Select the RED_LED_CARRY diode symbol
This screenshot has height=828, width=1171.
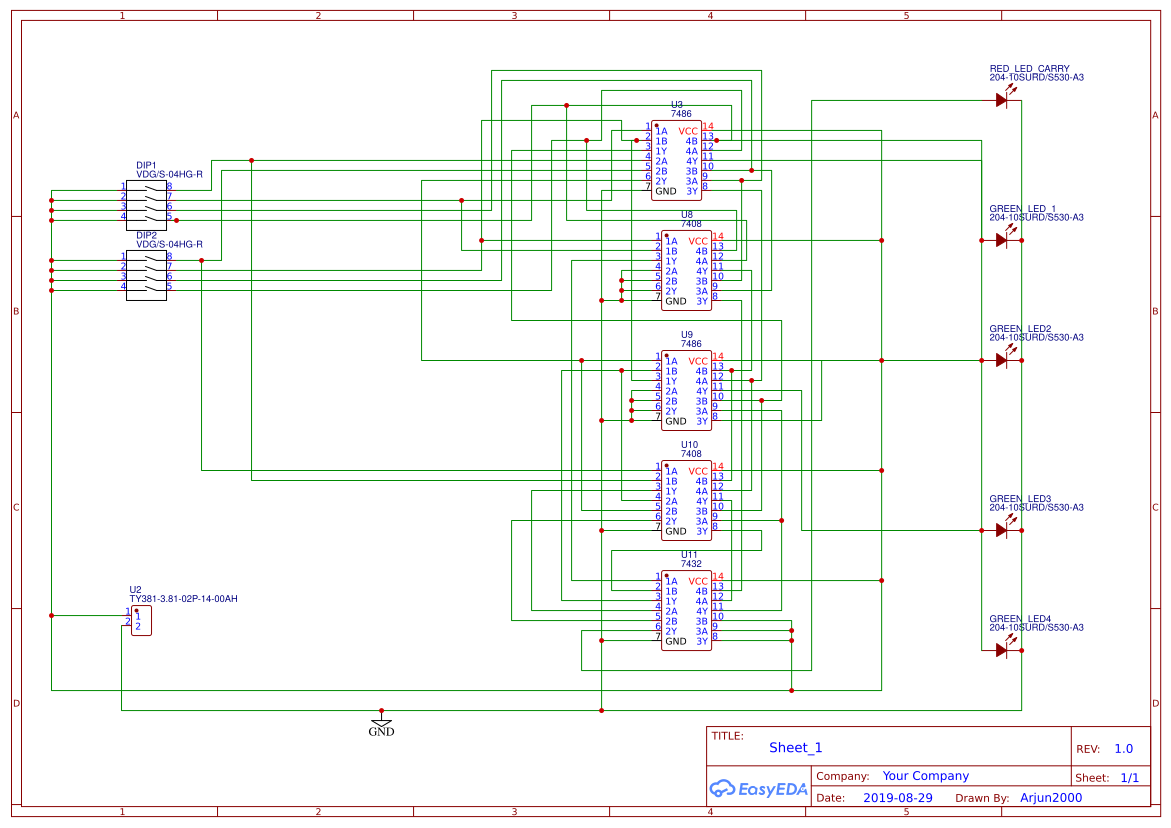tap(1002, 99)
